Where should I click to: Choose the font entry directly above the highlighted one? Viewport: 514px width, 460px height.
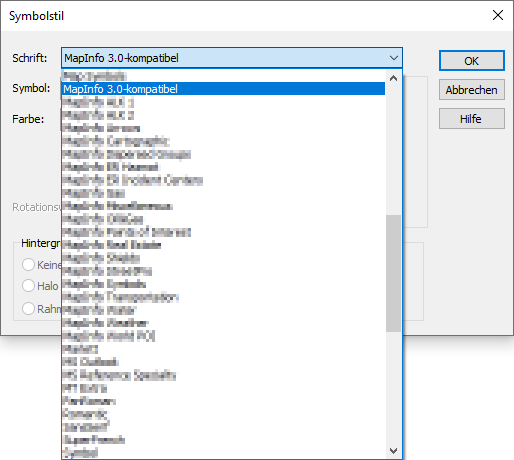[x=224, y=76]
